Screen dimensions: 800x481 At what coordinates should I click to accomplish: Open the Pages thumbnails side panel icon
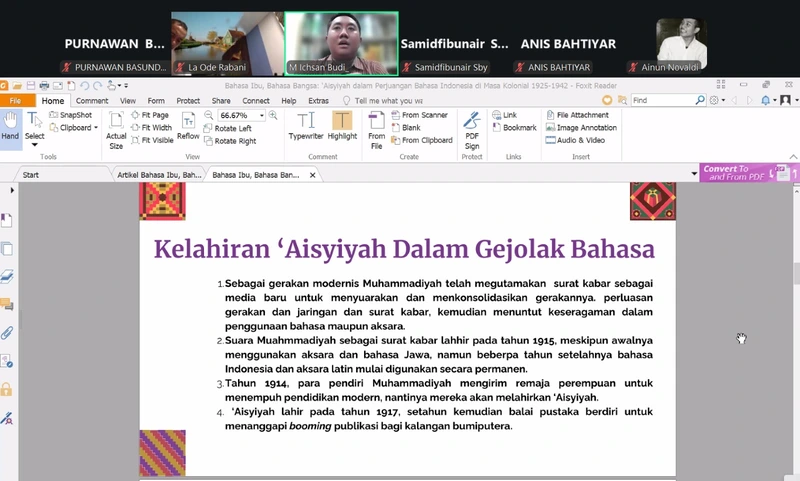click(x=6, y=249)
